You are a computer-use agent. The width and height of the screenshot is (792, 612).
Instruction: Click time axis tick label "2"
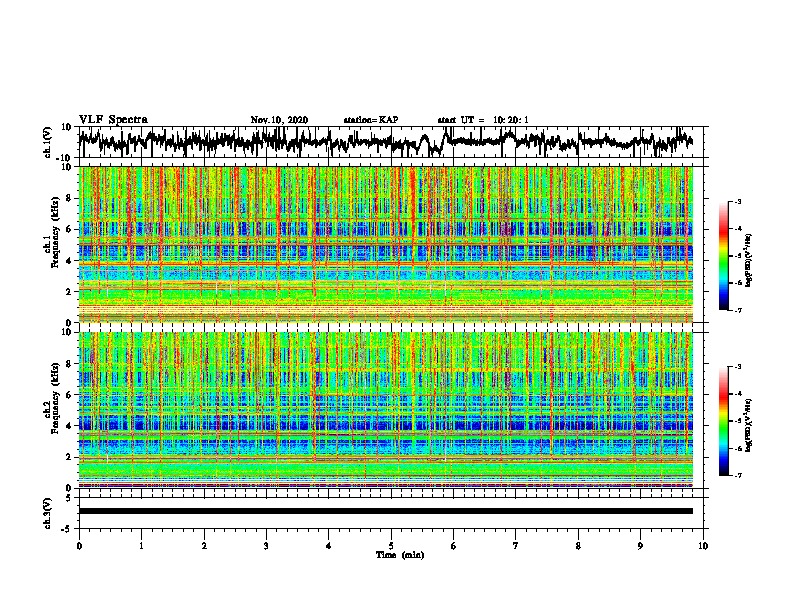(204, 546)
